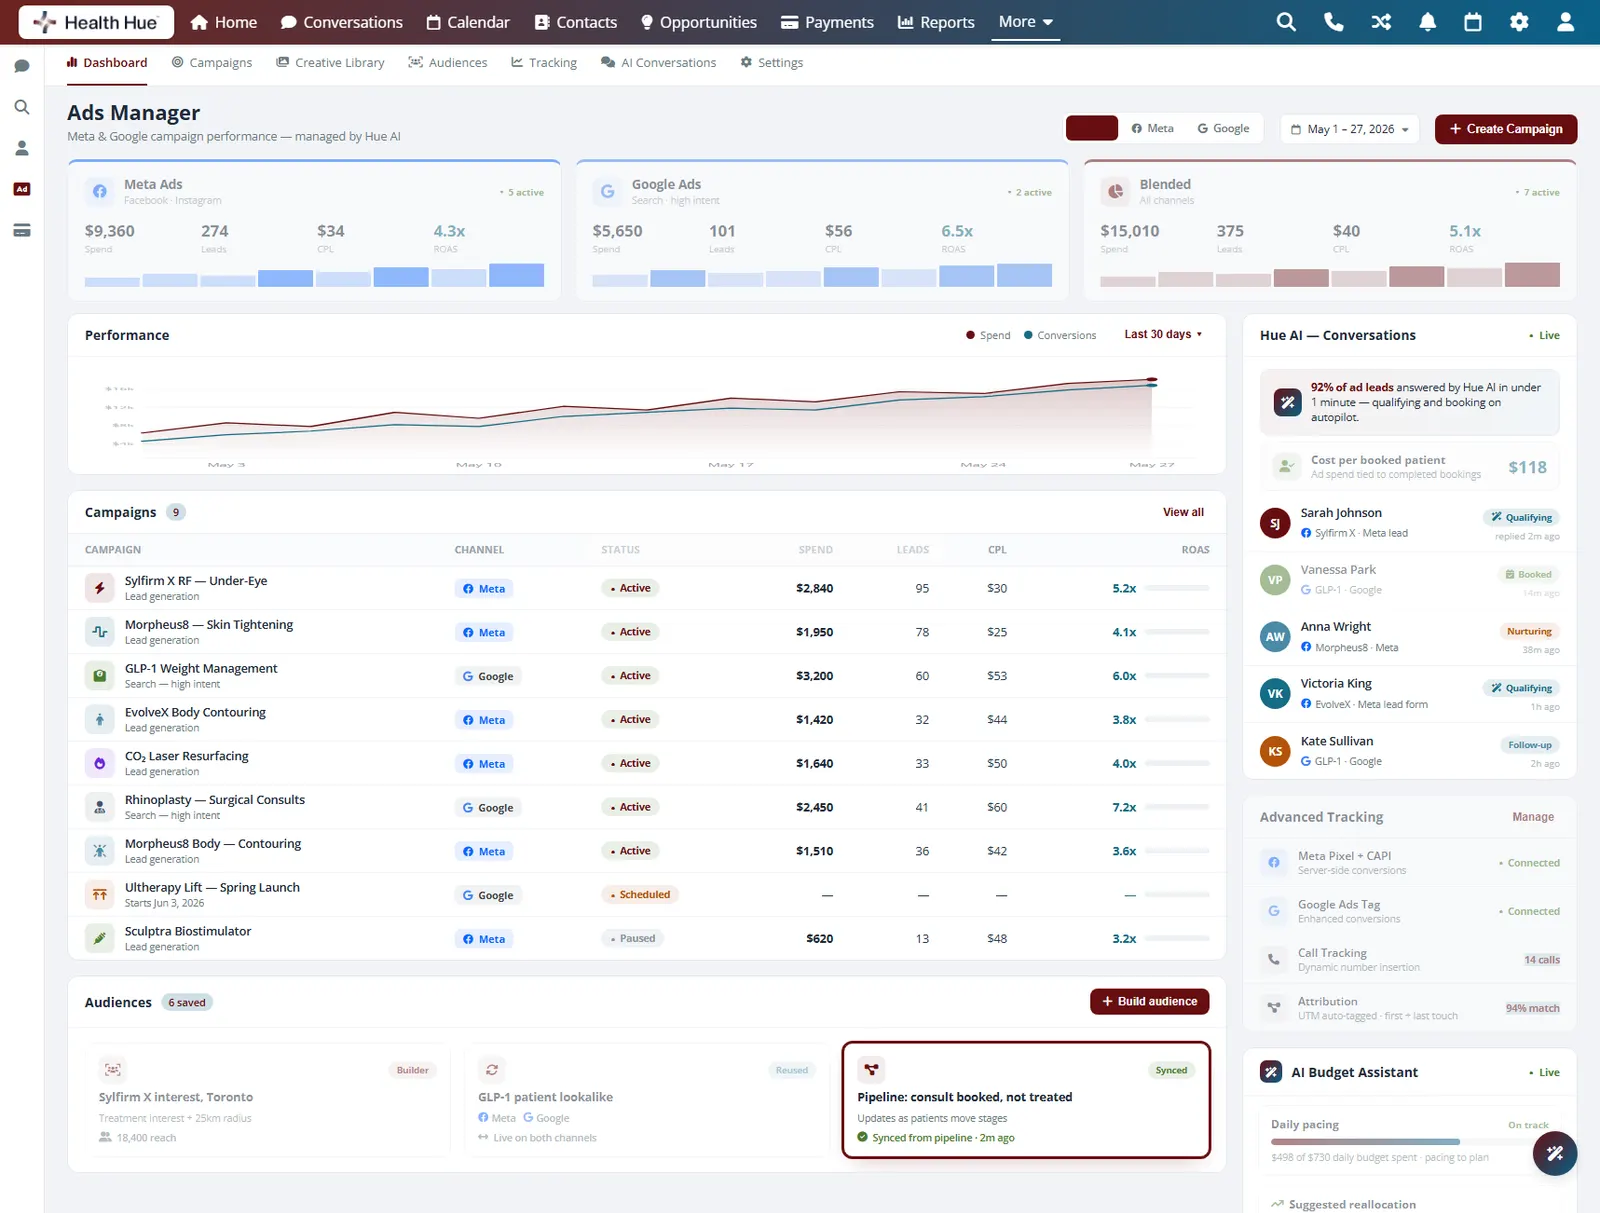Image resolution: width=1600 pixels, height=1213 pixels.
Task: Click the Daily pacing progress bar
Action: pos(1409,1141)
